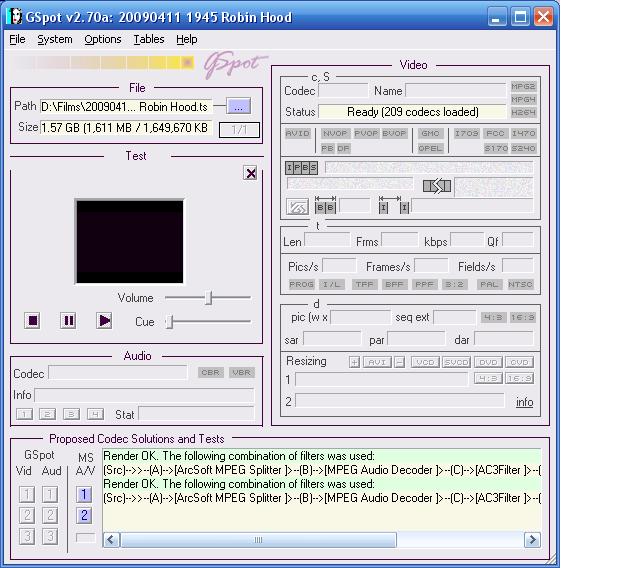Select audio stream button 1
640x568 pixels.
click(24, 415)
